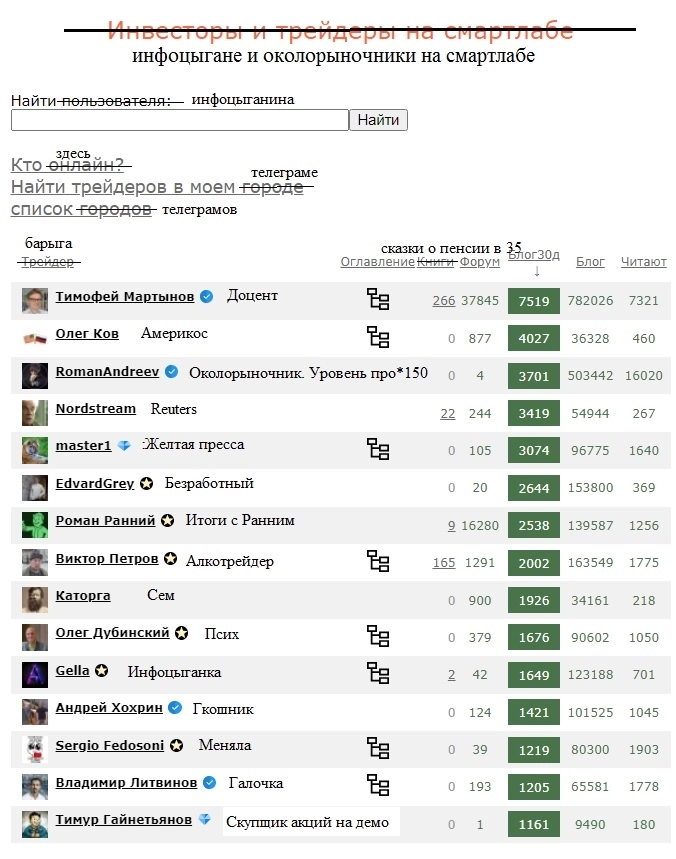This screenshot has height=859, width=676.
Task: Open the Оглавление column header link
Action: [377, 262]
